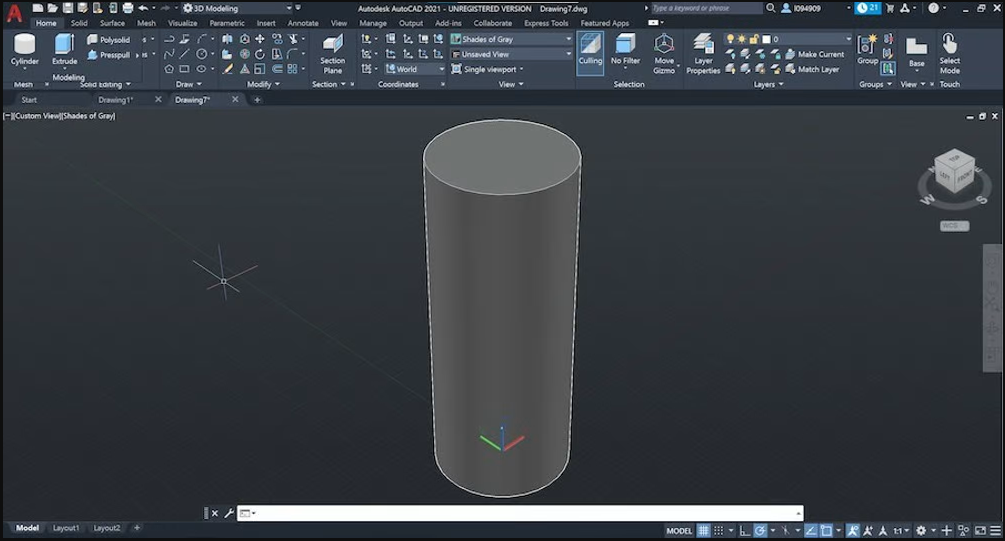
Task: Click the search magnifier icon
Action: coord(770,8)
